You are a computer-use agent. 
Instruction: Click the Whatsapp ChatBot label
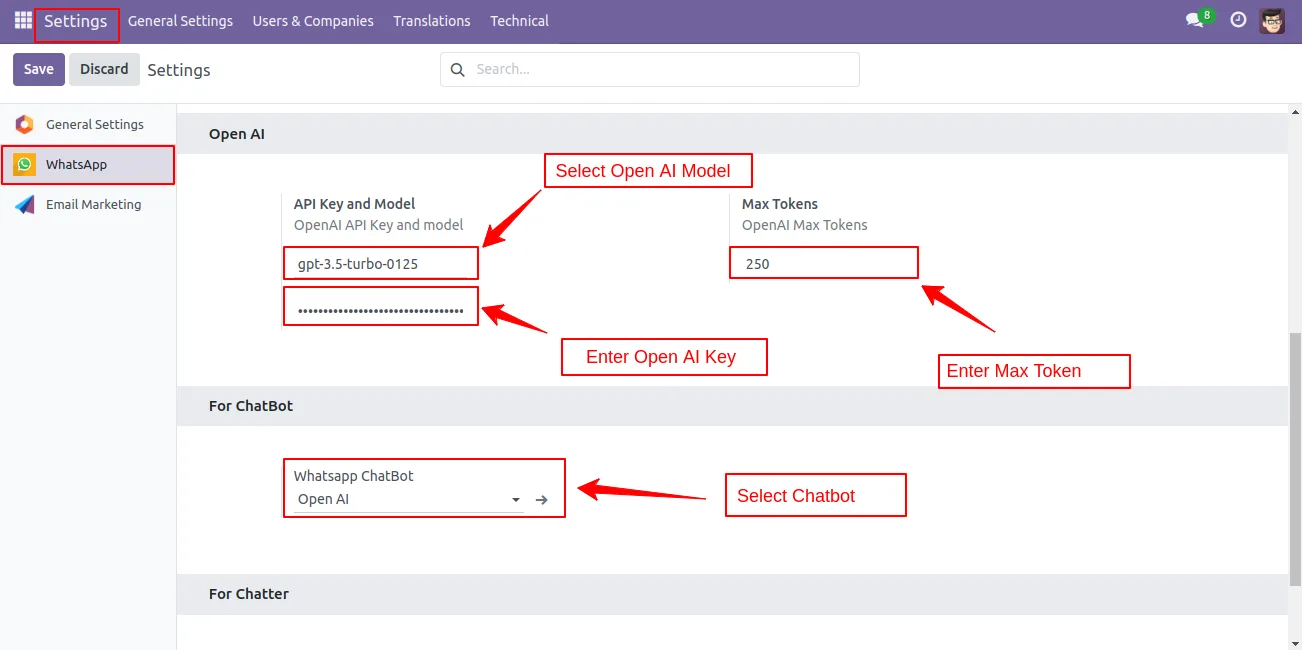[354, 476]
